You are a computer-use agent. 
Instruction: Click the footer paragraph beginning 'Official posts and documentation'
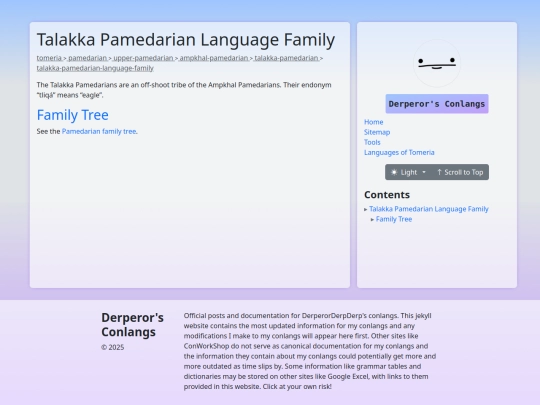(310, 351)
